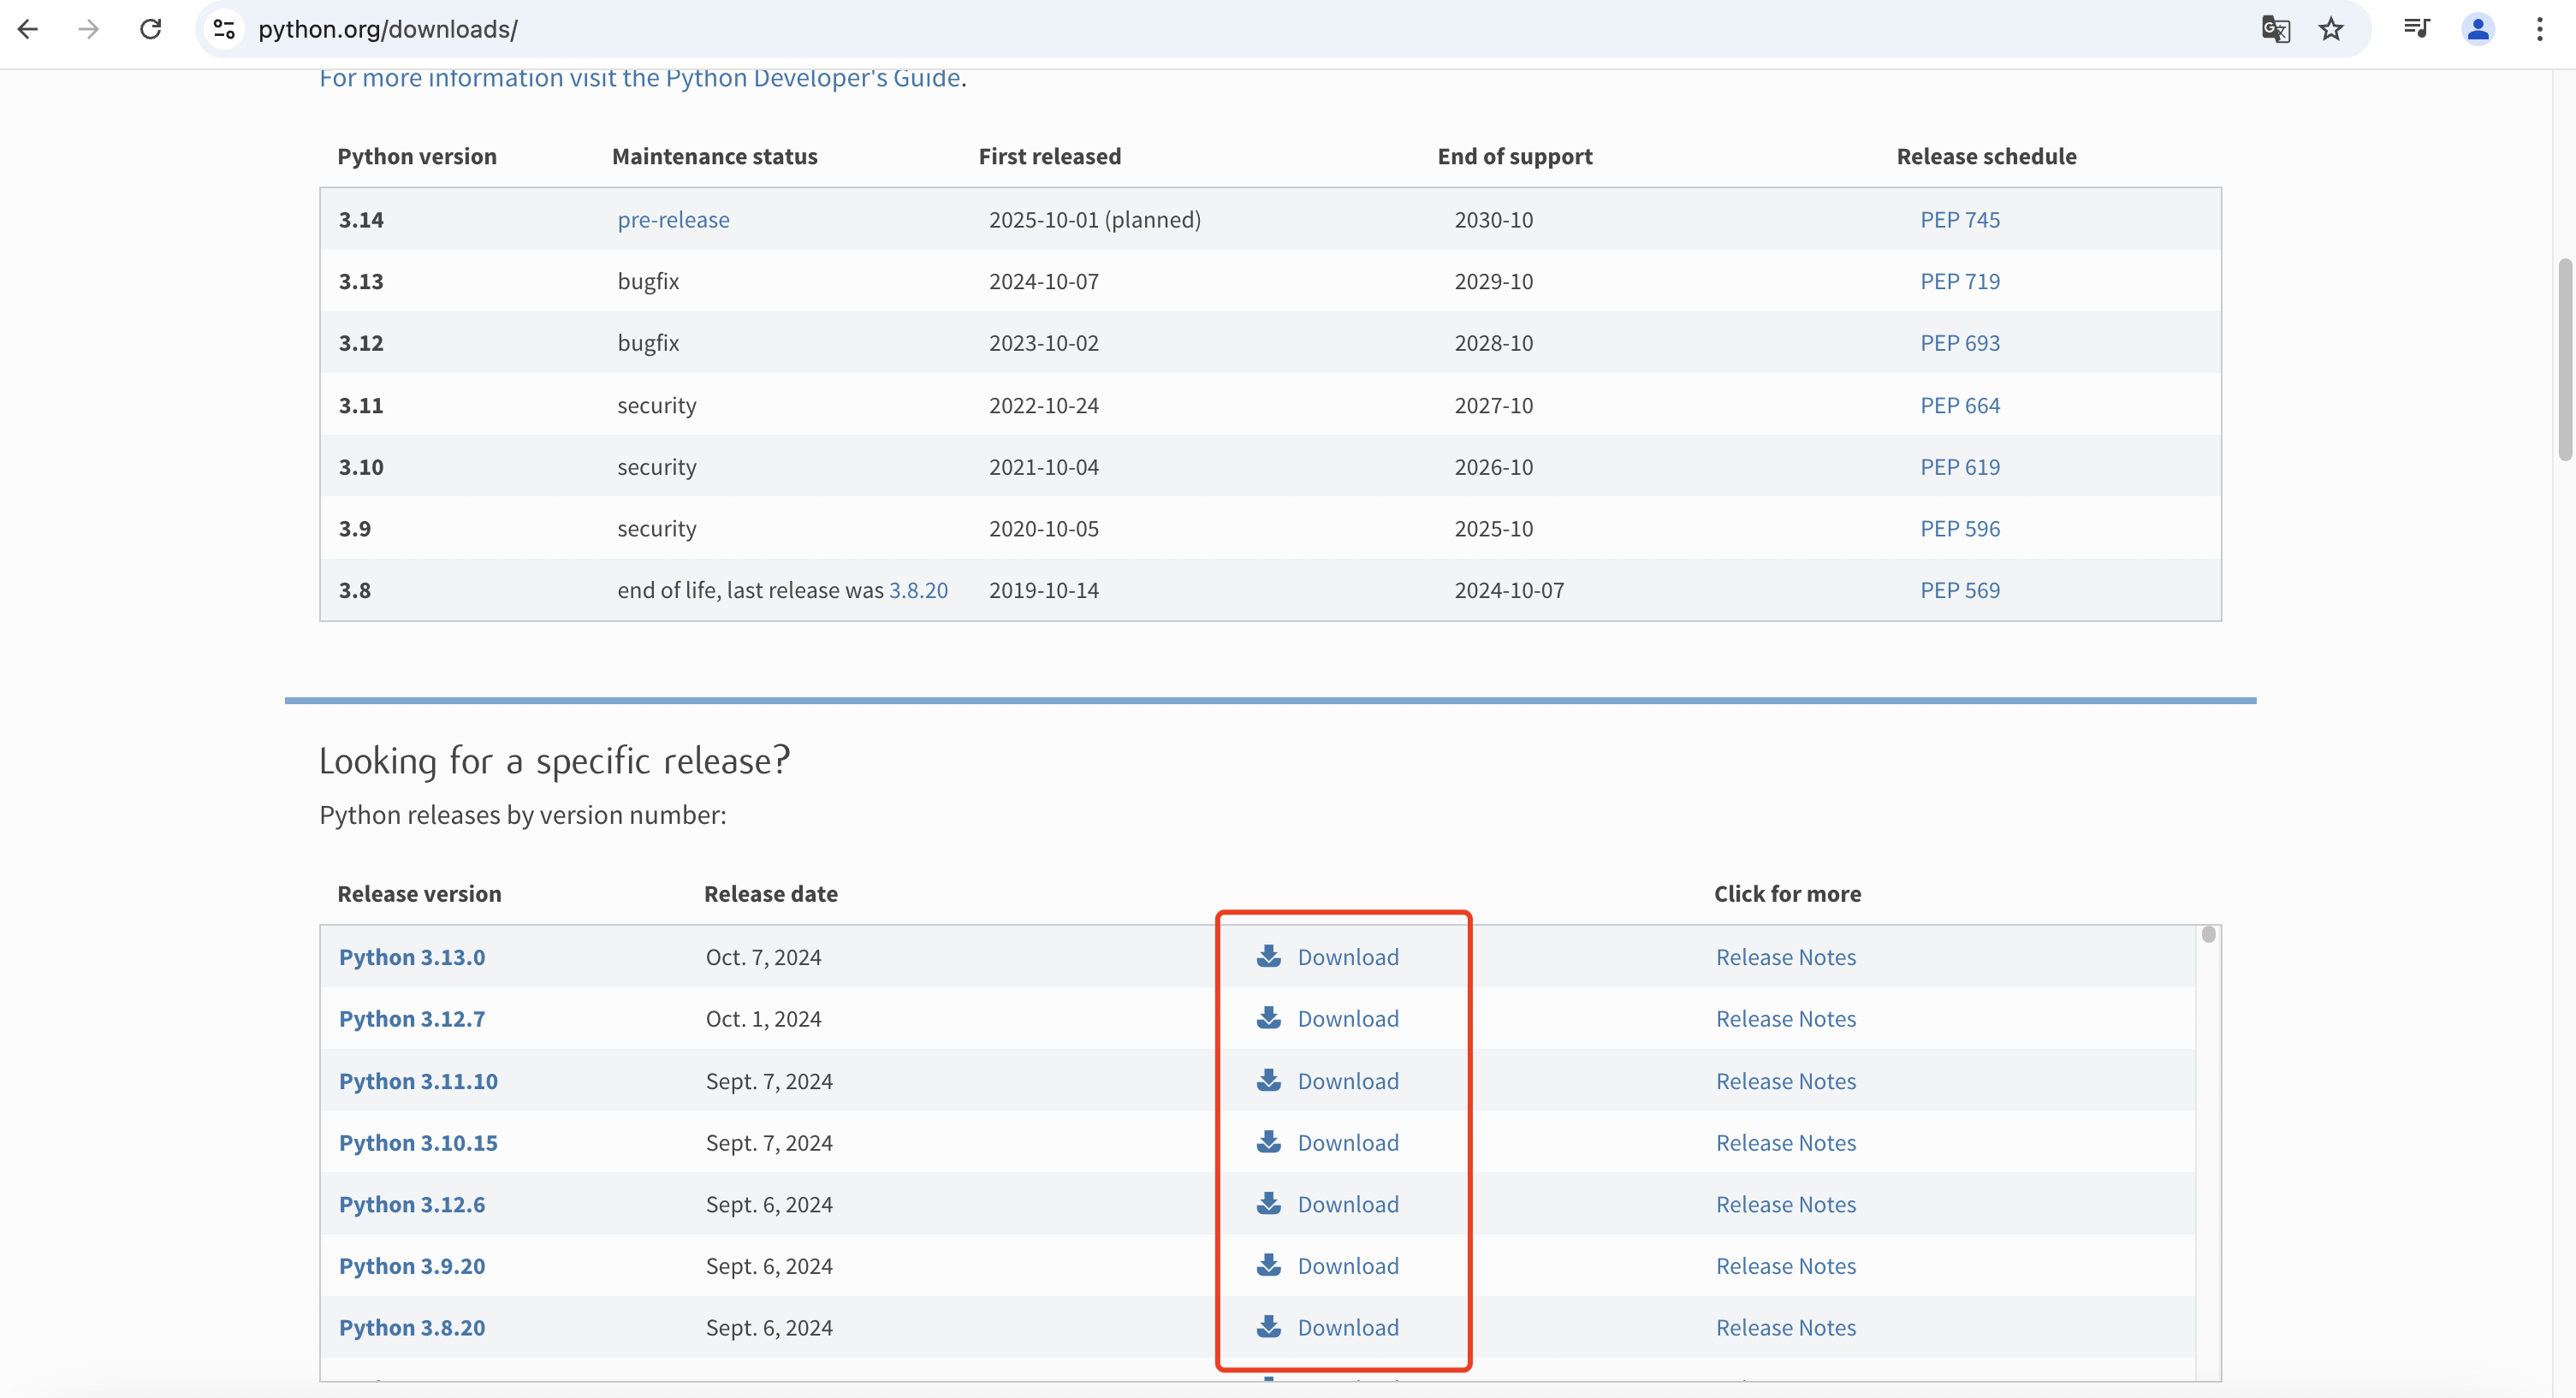Click Download text for Python 3.11.10
Viewport: 2576px width, 1398px height.
tap(1348, 1081)
